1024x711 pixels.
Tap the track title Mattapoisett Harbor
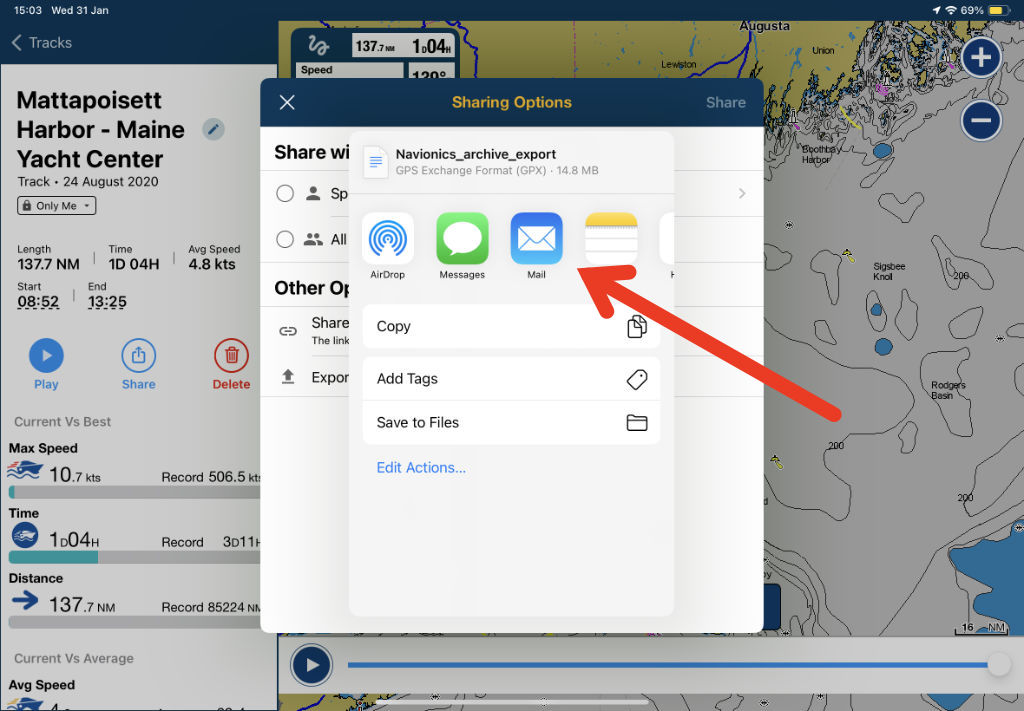pyautogui.click(x=101, y=129)
